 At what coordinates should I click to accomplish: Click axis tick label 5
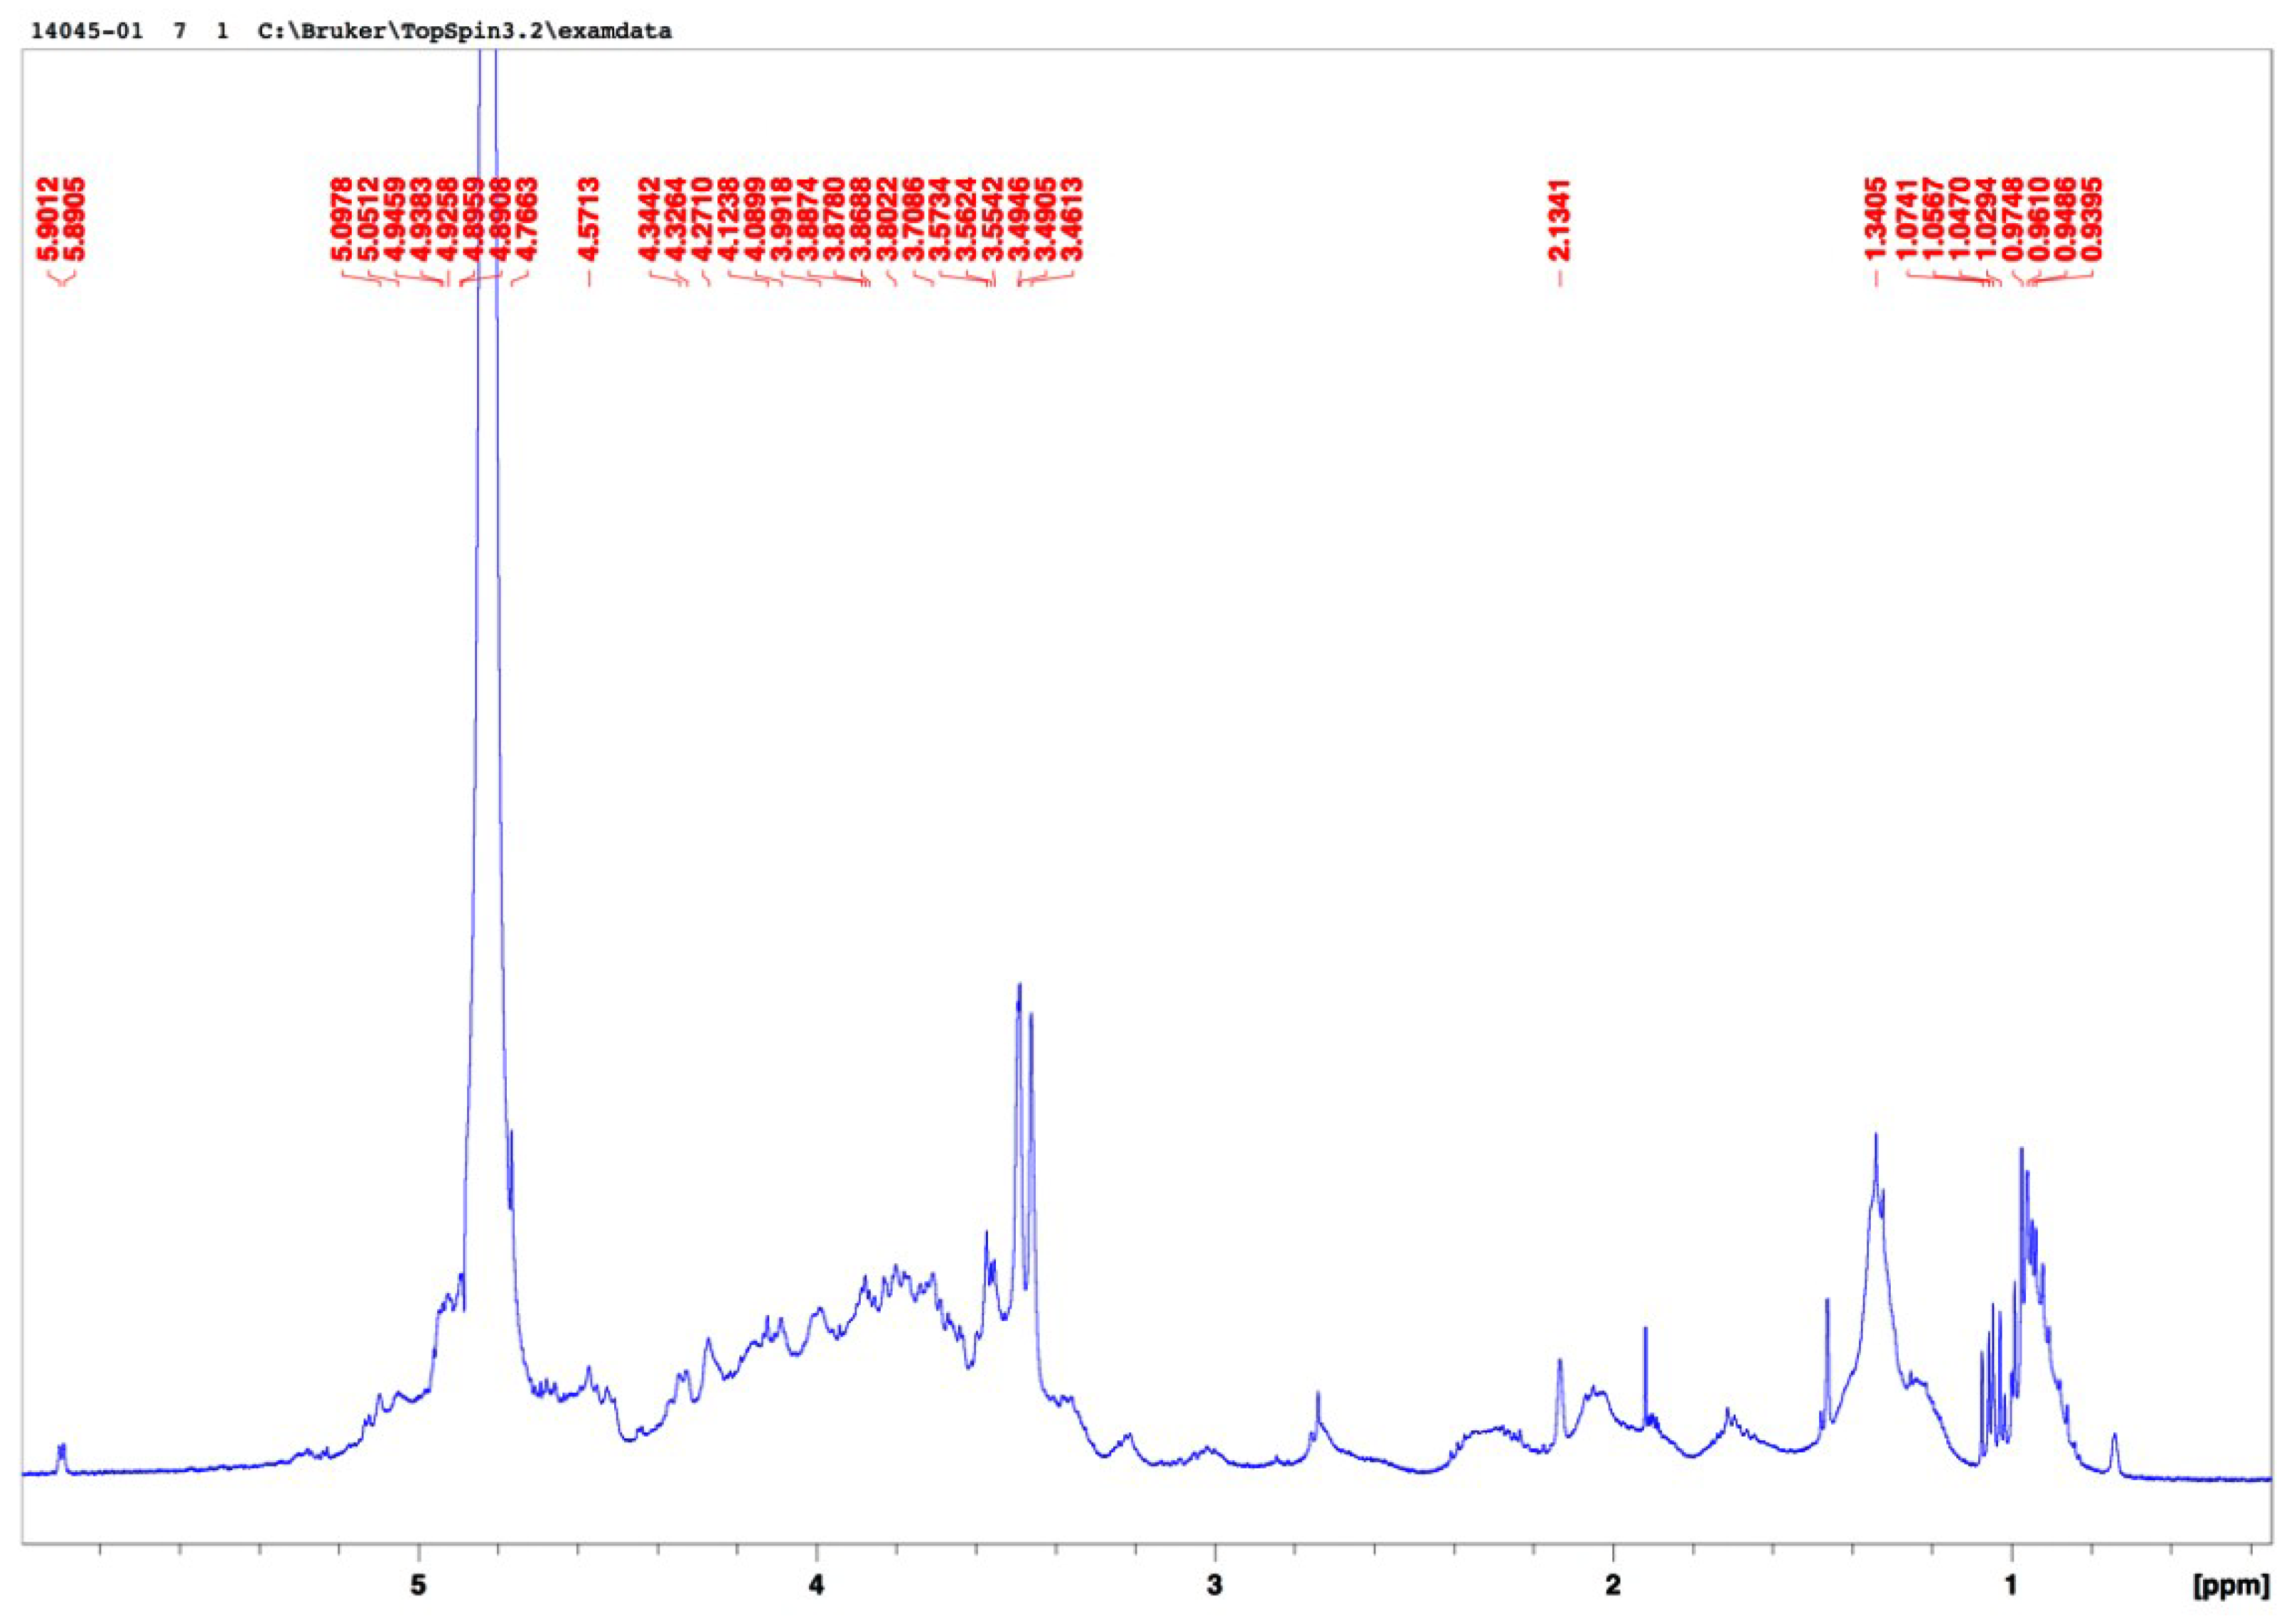click(x=419, y=1585)
